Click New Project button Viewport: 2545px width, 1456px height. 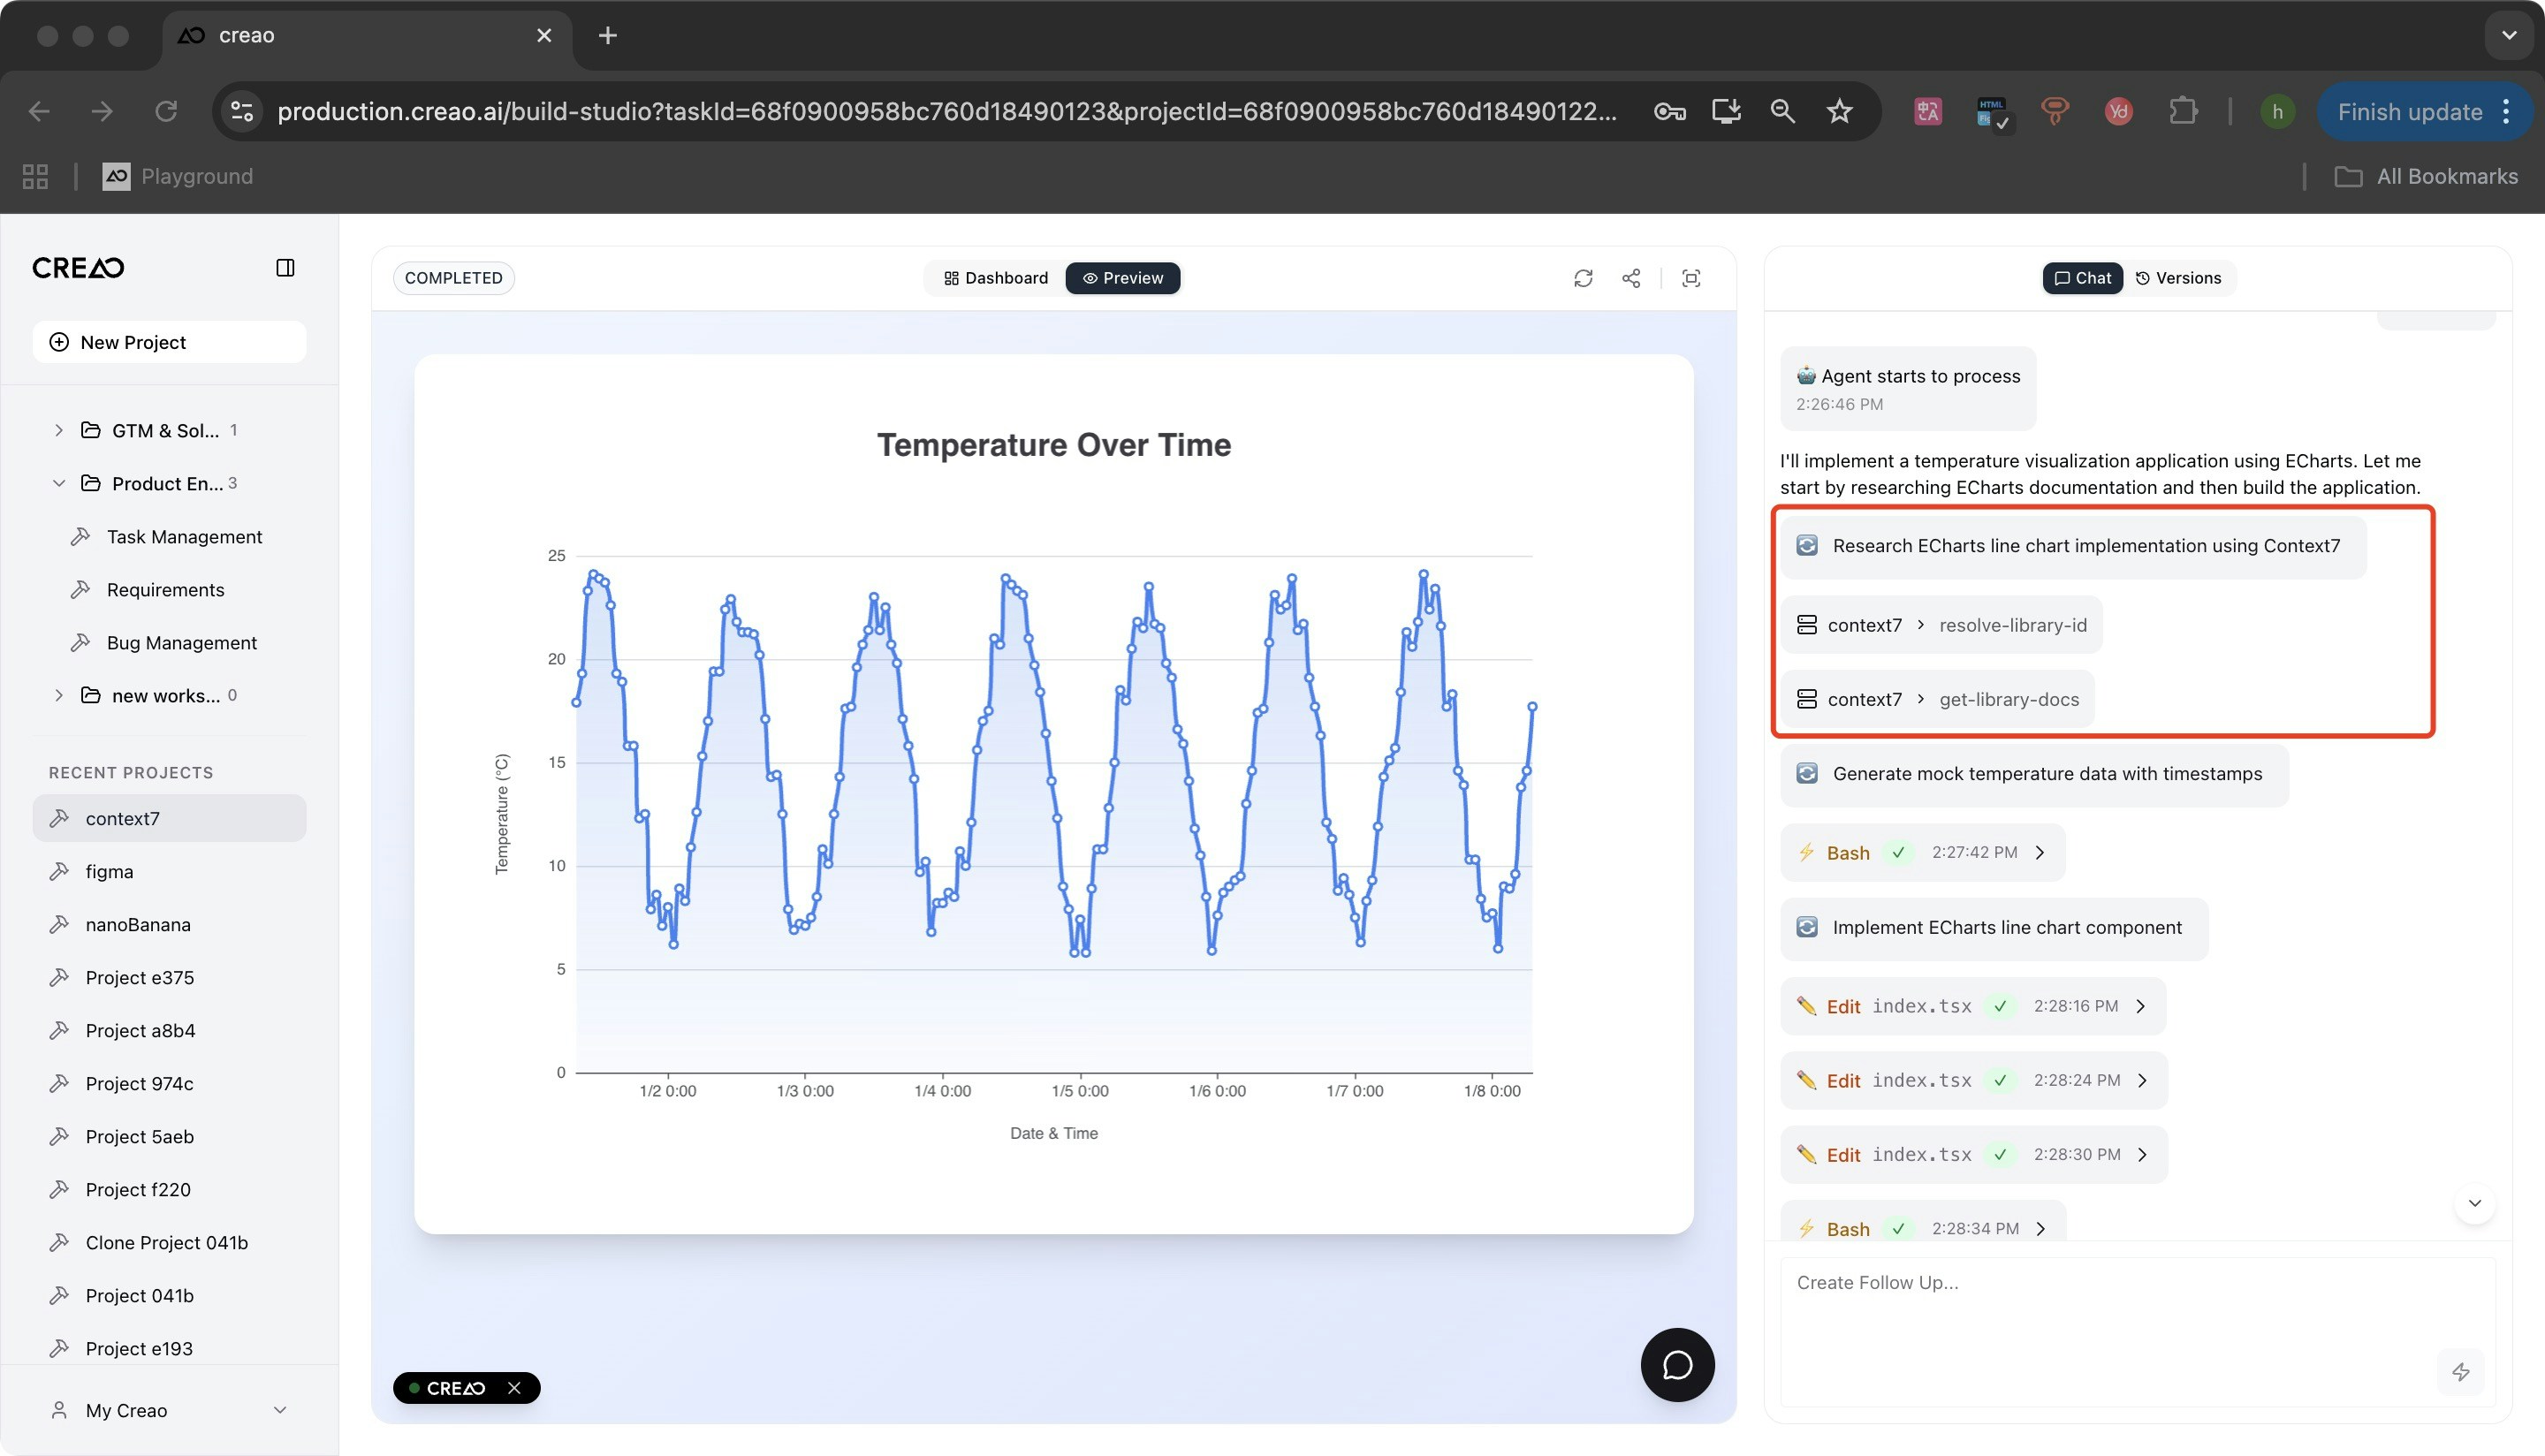click(169, 342)
